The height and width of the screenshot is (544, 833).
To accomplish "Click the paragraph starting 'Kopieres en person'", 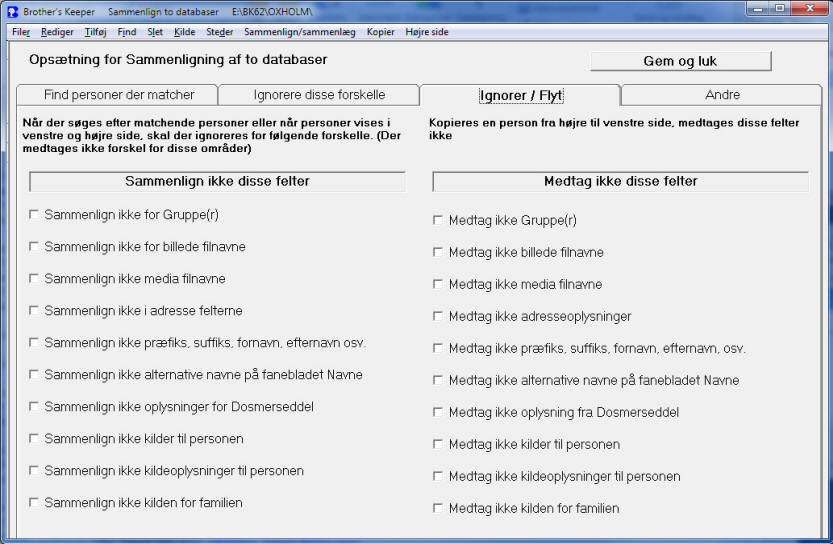I will [x=614, y=129].
